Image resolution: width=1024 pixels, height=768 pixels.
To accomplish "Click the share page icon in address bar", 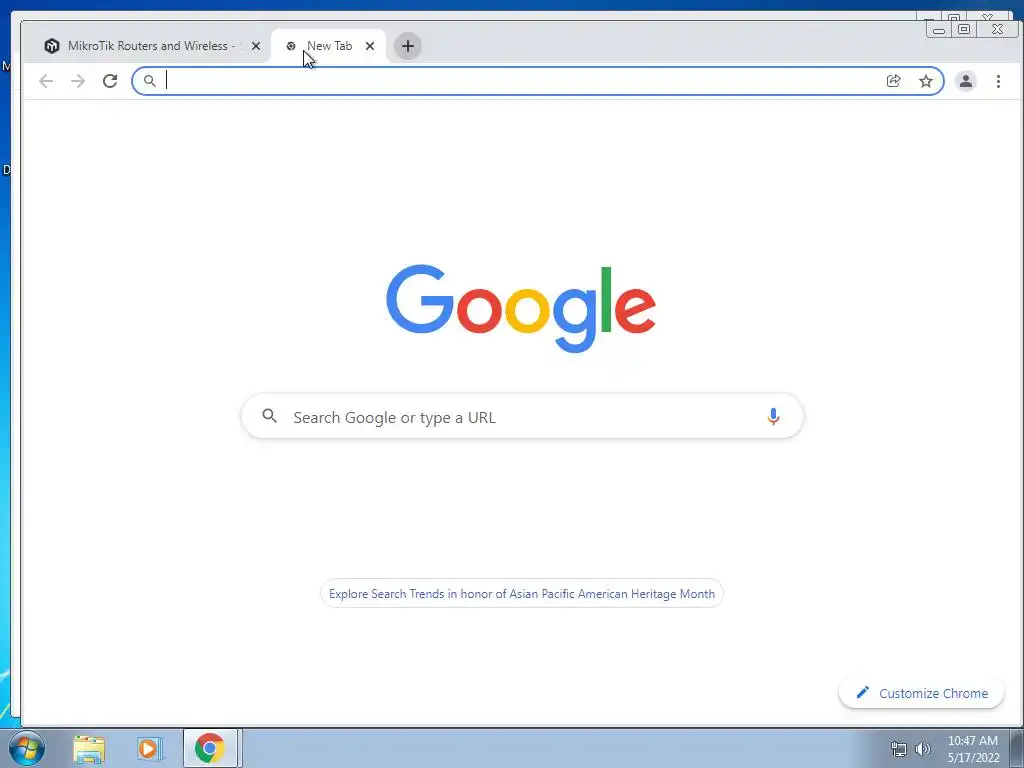I will (893, 81).
